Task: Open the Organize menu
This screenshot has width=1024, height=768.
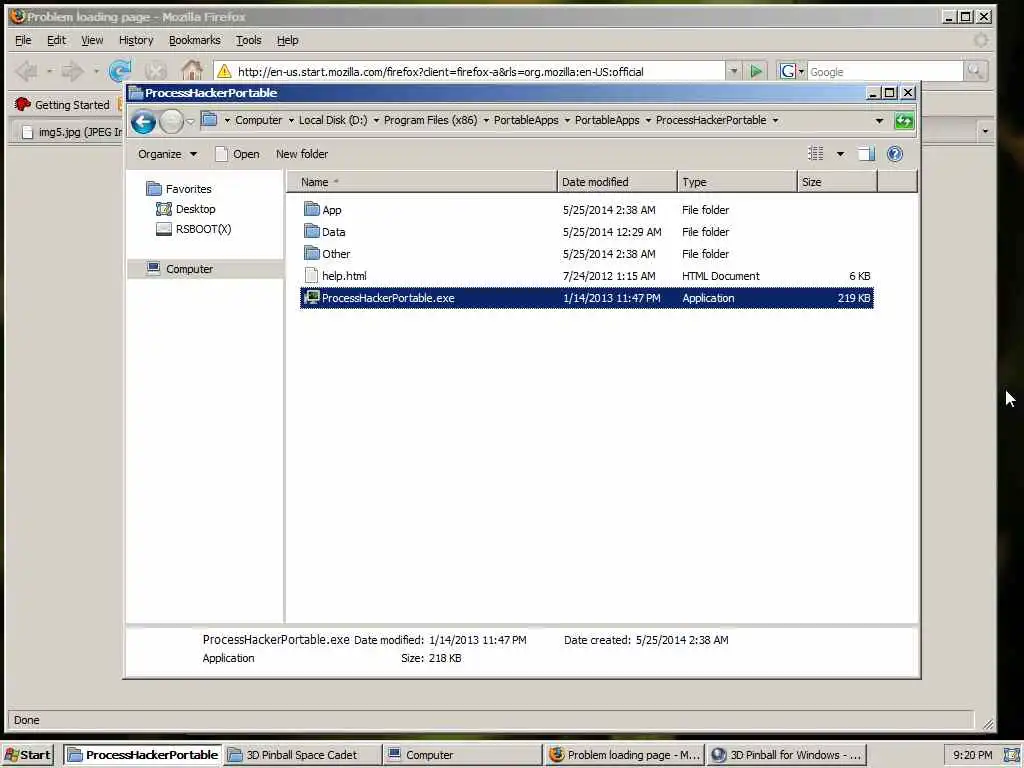Action: pos(167,154)
